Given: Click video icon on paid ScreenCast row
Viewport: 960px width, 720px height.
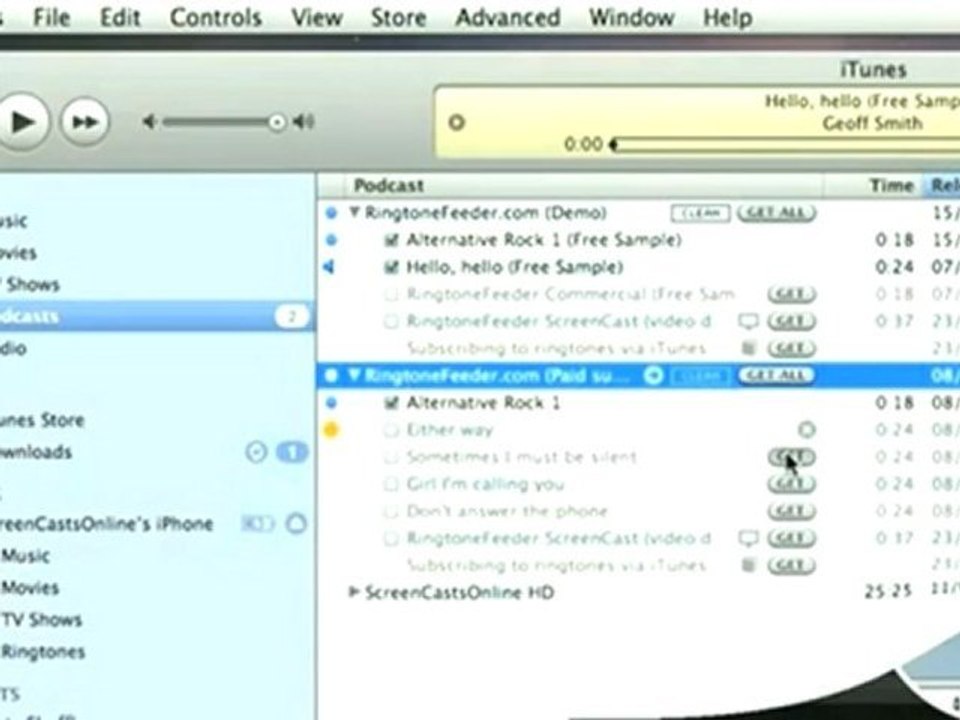Looking at the screenshot, I should pyautogui.click(x=748, y=538).
